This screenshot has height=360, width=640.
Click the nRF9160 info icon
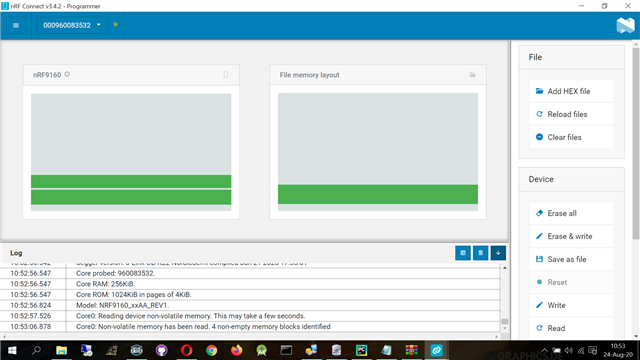(x=67, y=74)
